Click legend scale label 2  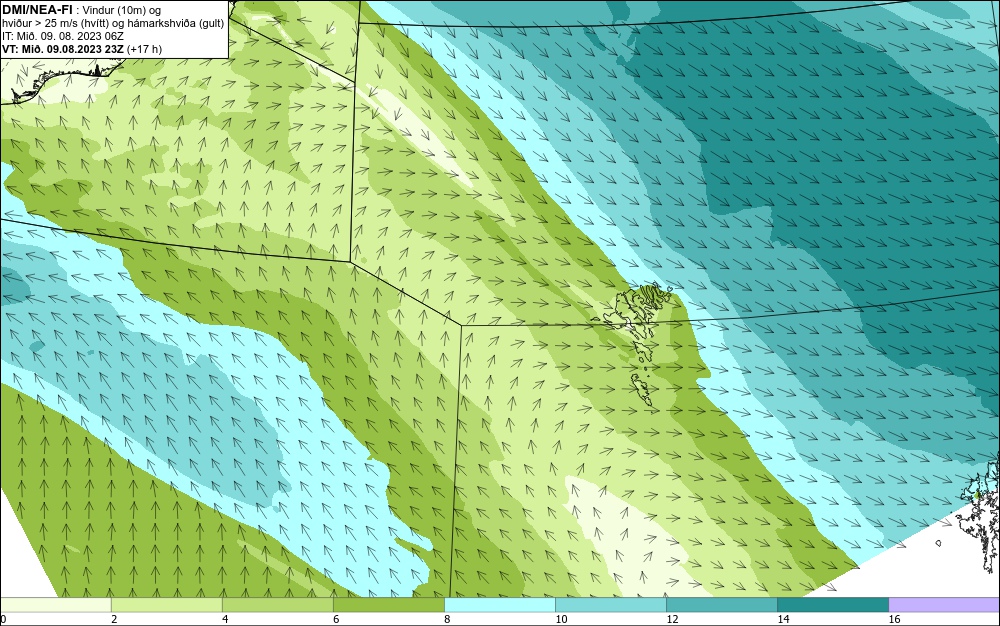pos(114,619)
